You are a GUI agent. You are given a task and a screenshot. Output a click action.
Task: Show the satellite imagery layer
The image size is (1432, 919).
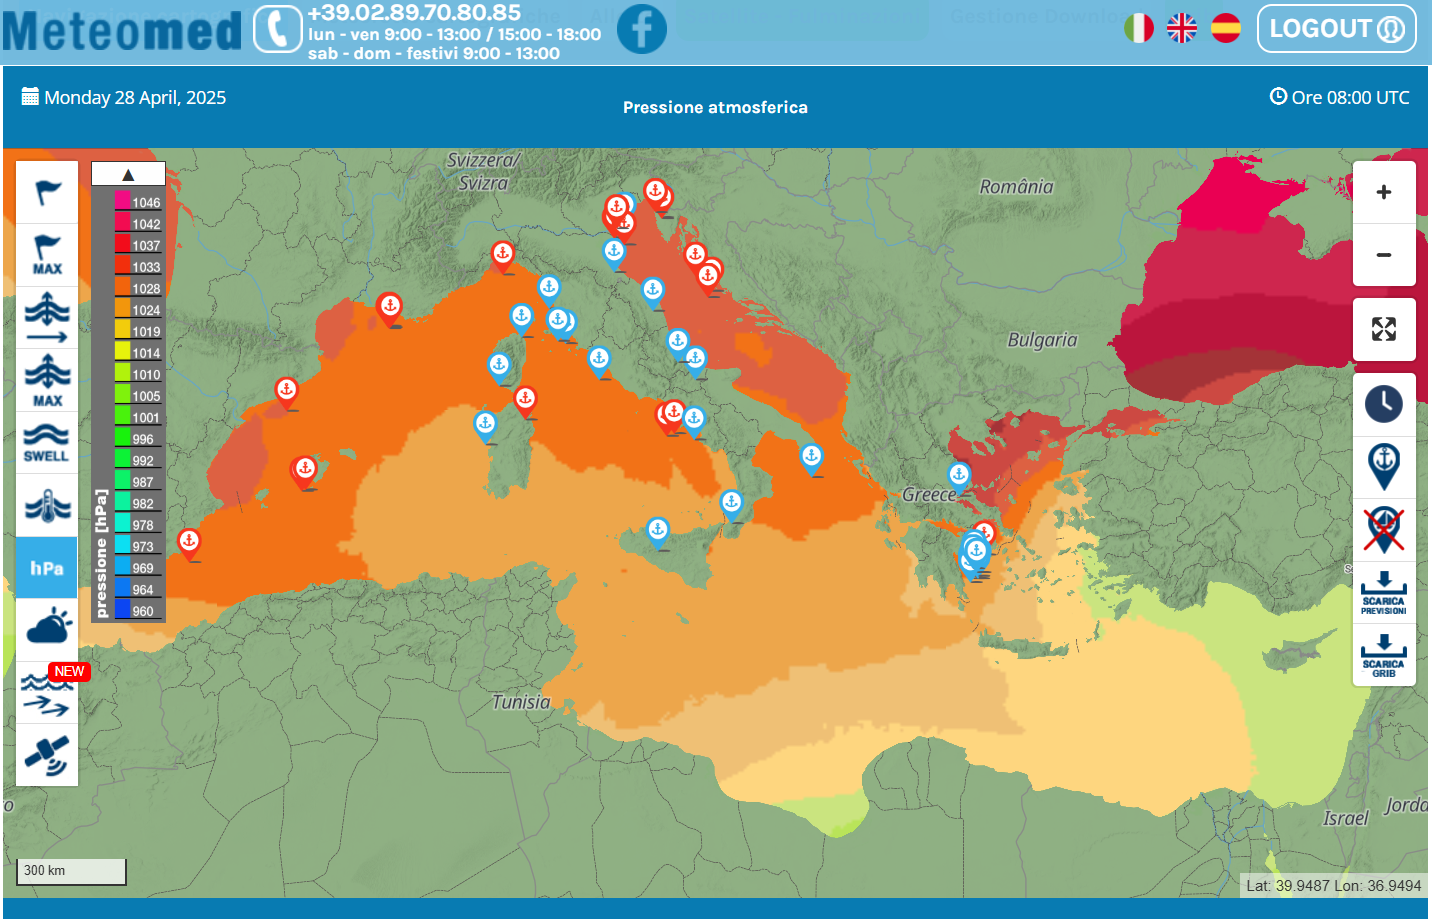click(47, 755)
